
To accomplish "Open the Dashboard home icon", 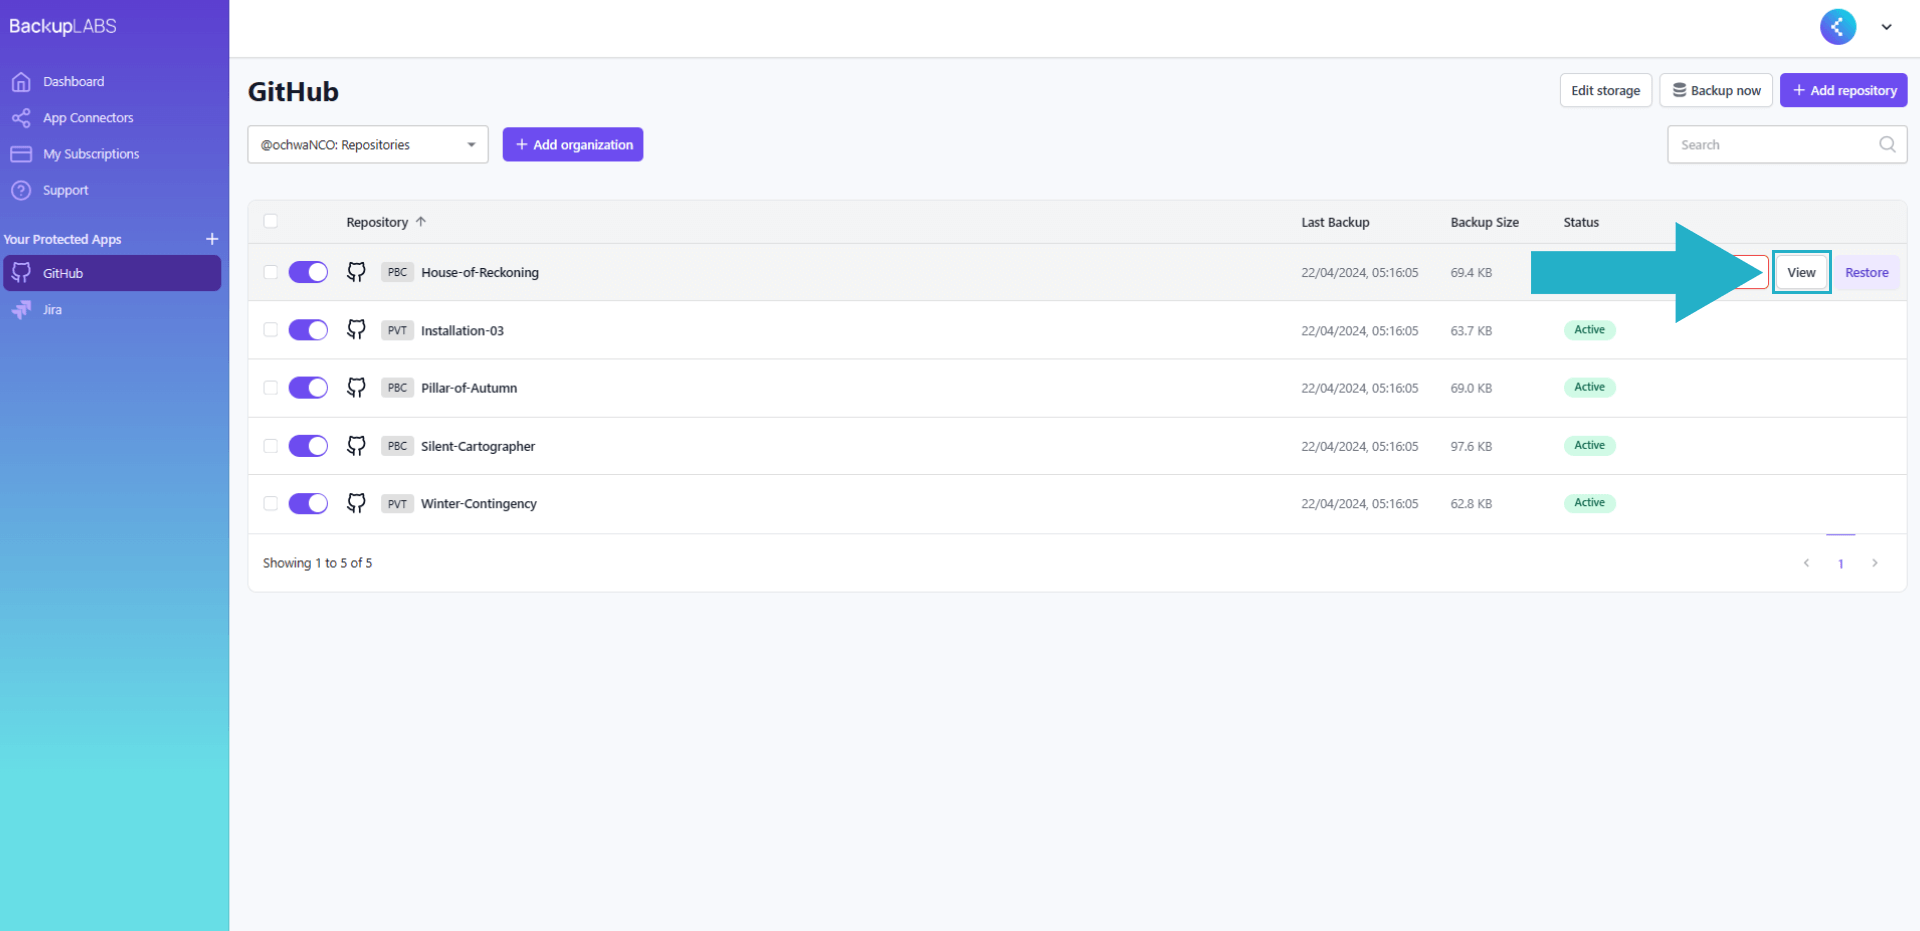I will (21, 82).
